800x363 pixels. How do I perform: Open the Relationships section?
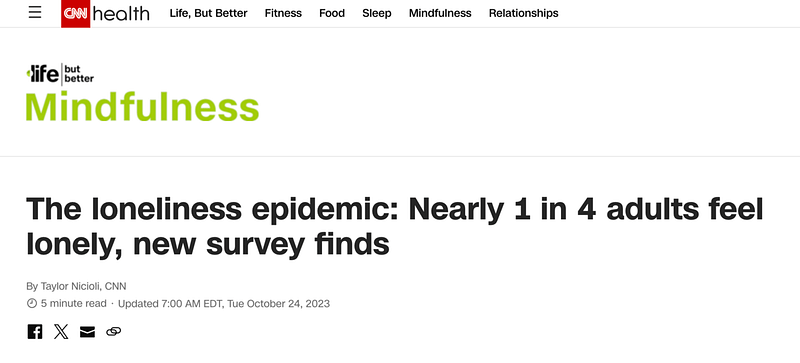(523, 13)
